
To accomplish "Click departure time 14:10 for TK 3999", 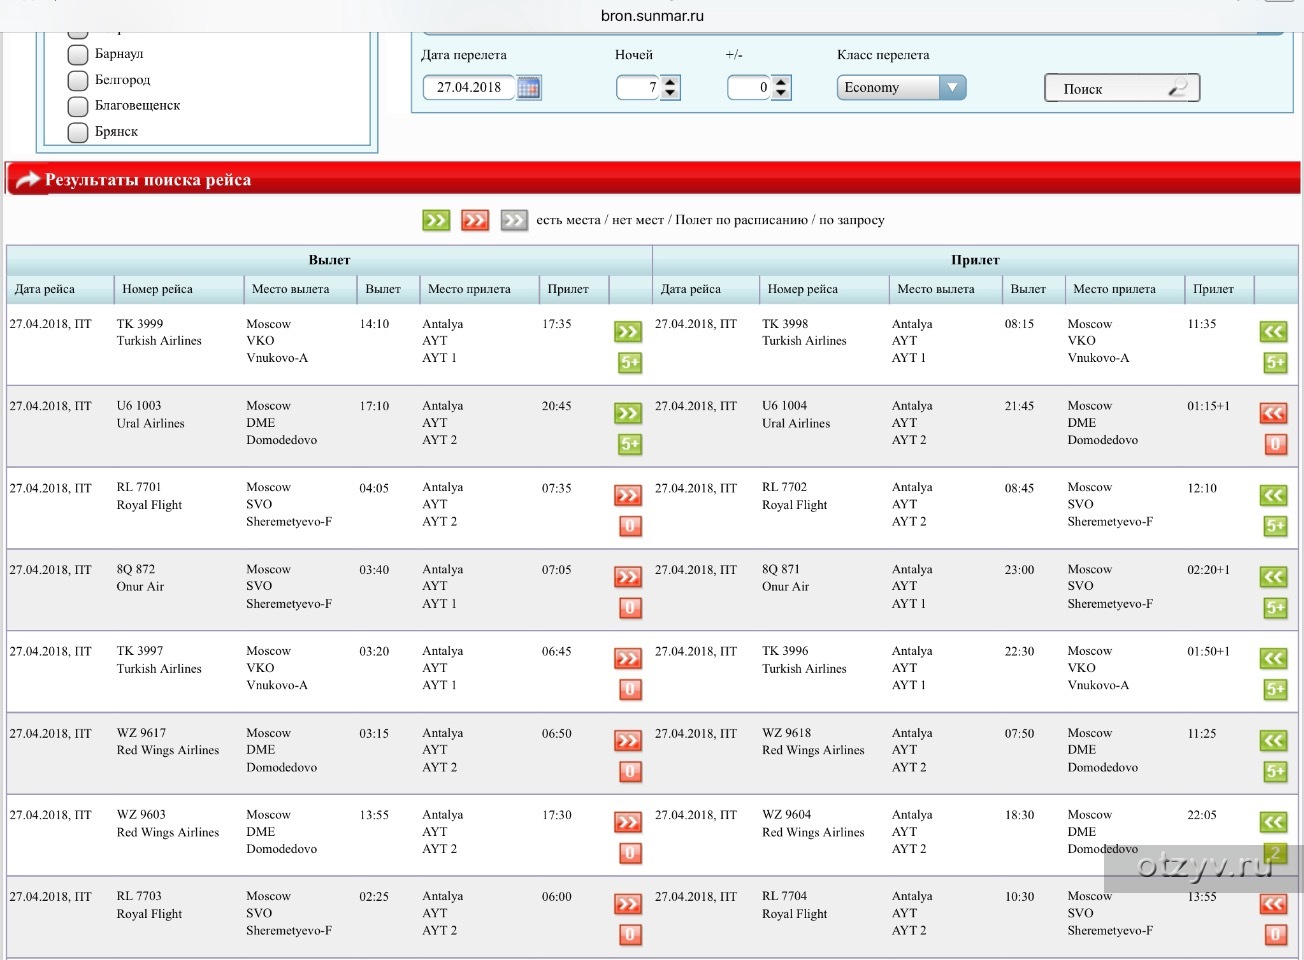I will tap(374, 324).
